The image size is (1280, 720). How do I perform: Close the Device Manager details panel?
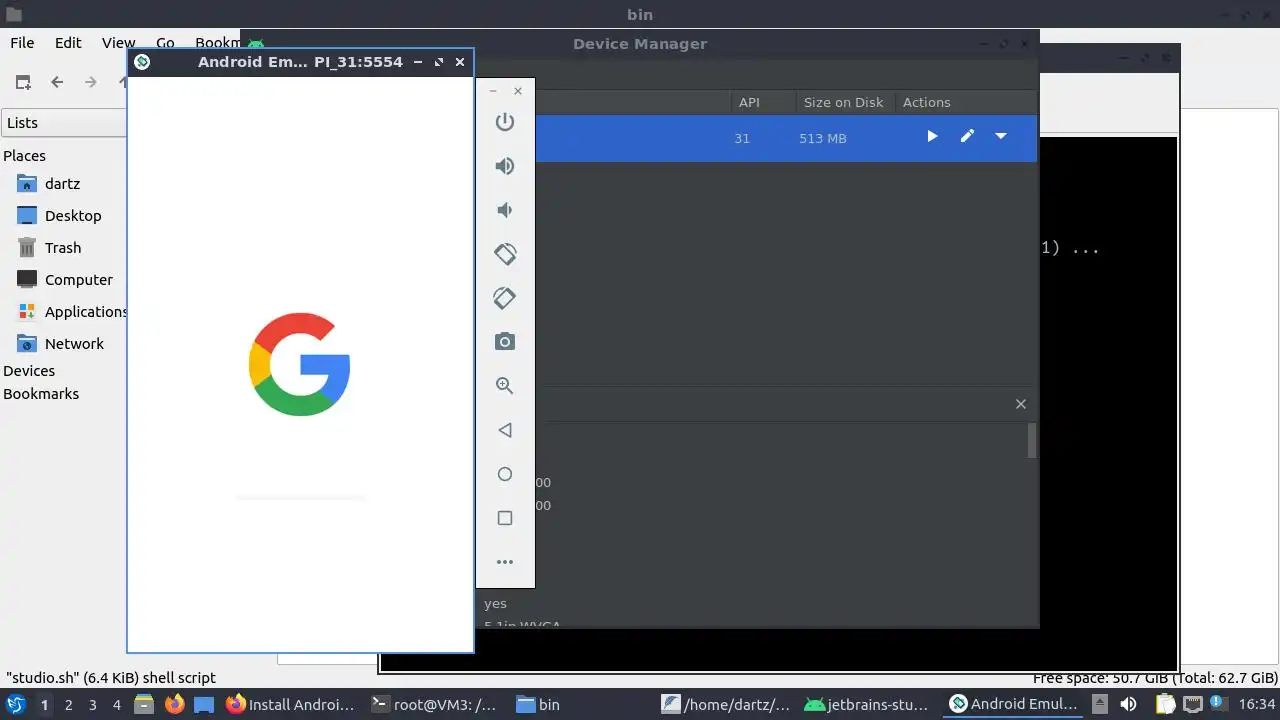(1021, 404)
